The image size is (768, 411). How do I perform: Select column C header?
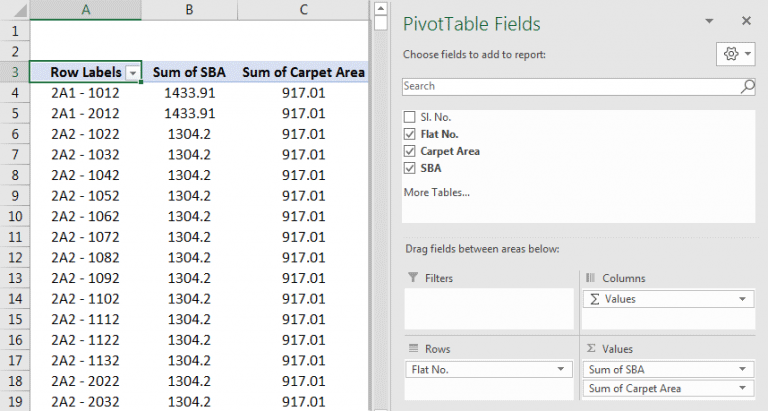[303, 10]
